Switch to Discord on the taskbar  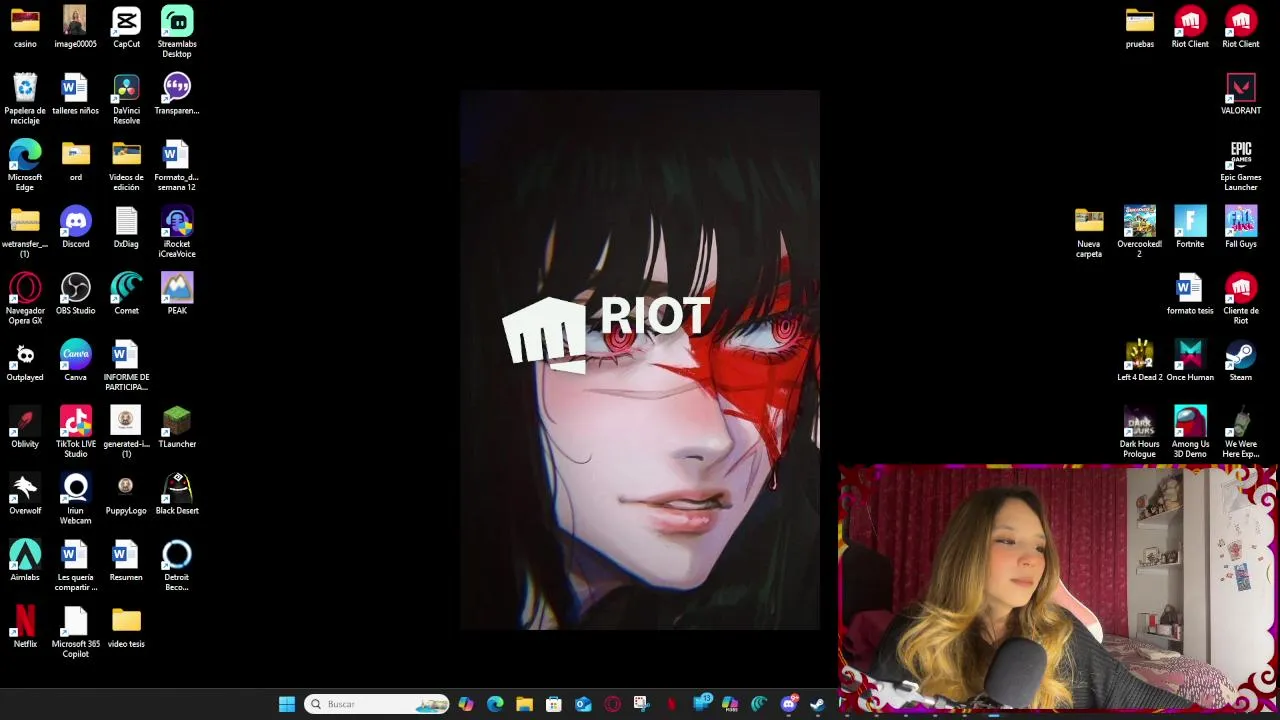pos(789,704)
